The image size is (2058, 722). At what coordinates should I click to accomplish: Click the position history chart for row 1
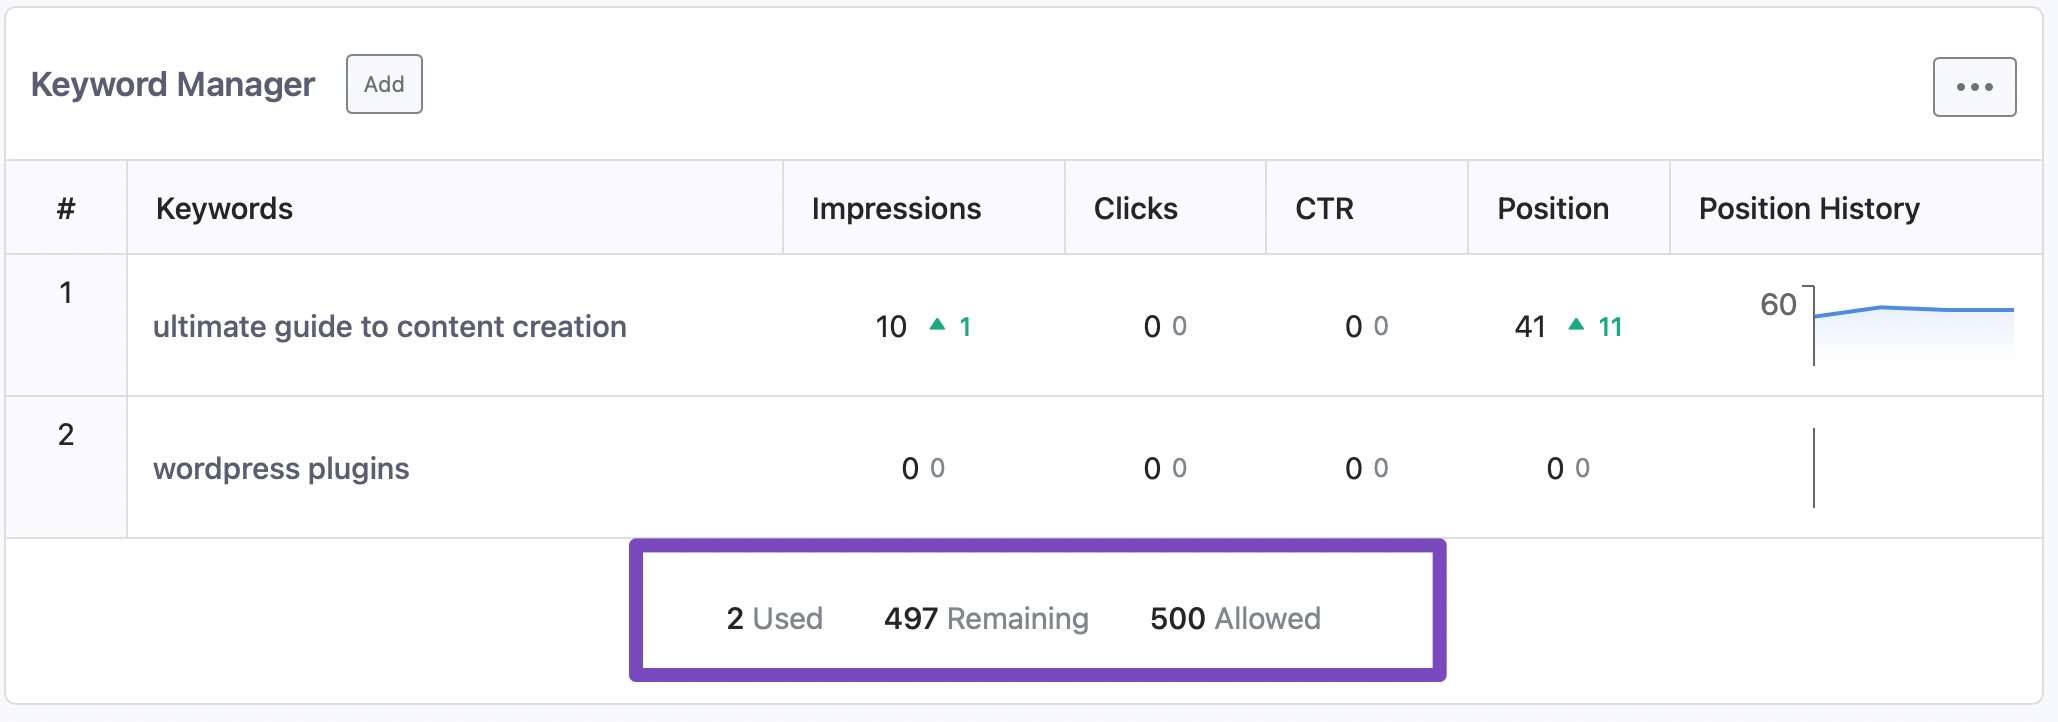coord(1912,326)
